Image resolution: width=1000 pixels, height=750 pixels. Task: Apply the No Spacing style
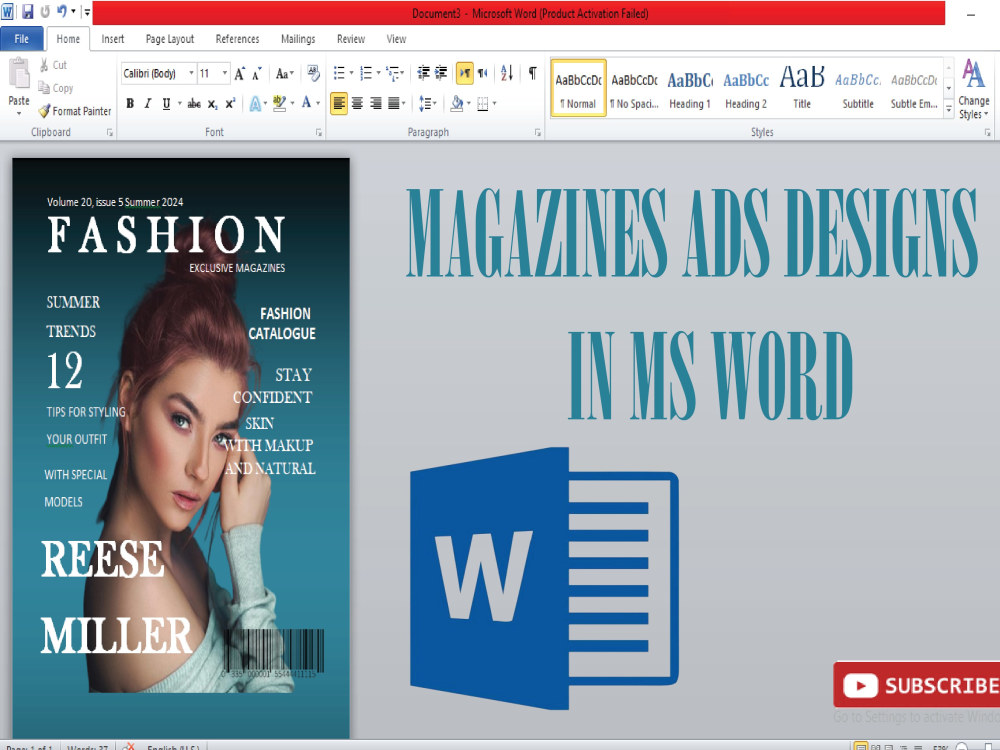(x=634, y=89)
